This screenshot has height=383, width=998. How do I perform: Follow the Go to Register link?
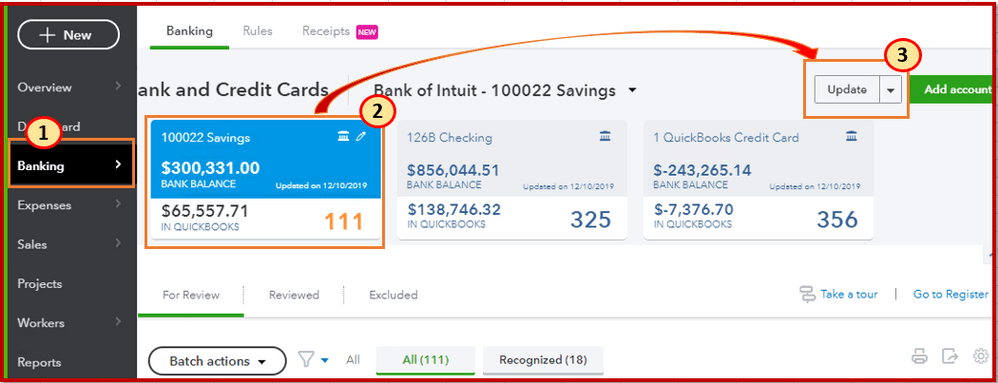tap(950, 295)
